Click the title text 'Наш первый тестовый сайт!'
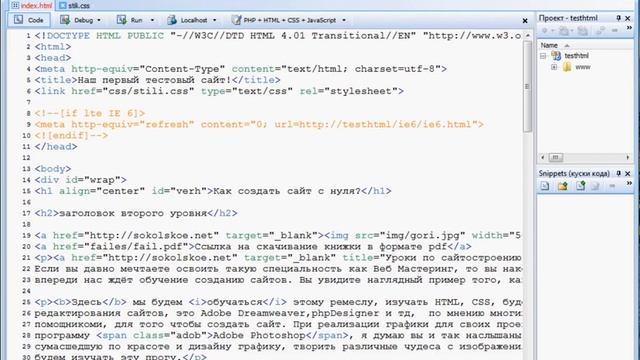Image resolution: width=640 pixels, height=360 pixels. (x=154, y=80)
